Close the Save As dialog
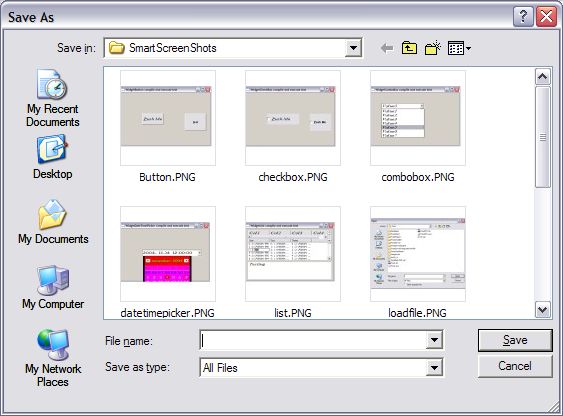Viewport: 563px width, 416px height. [x=546, y=17]
